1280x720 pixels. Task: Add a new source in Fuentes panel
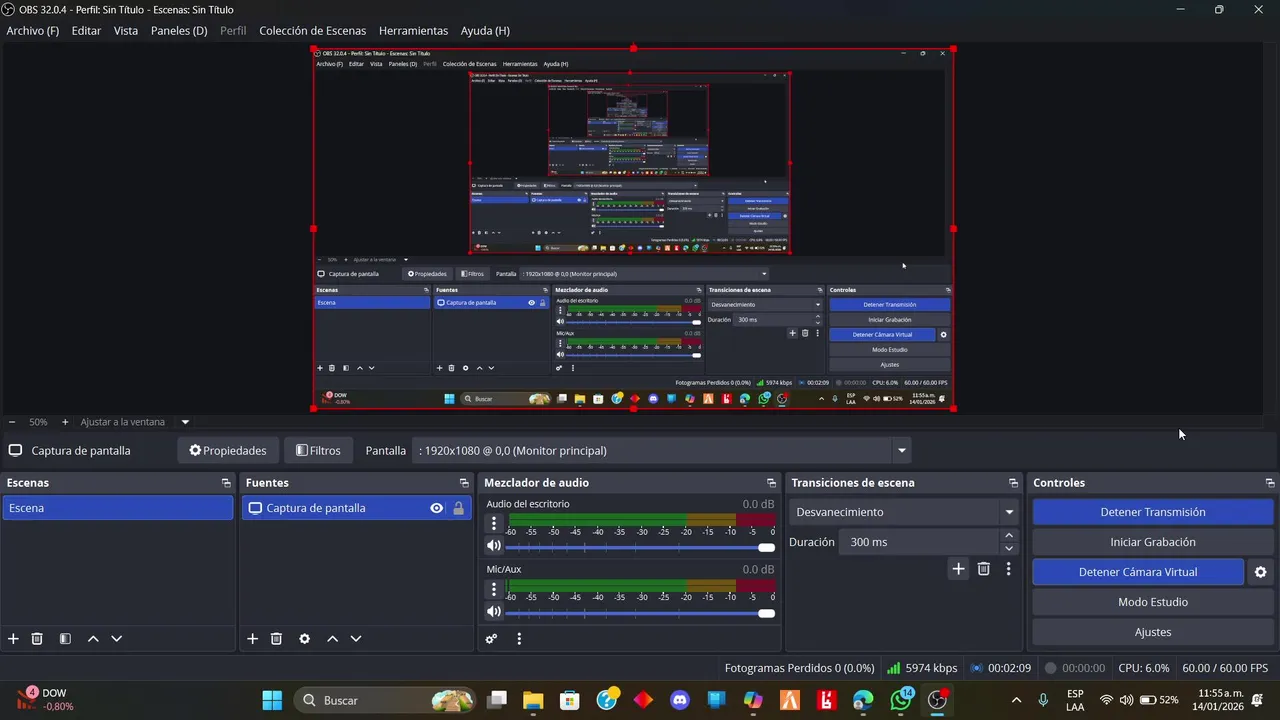tap(252, 639)
